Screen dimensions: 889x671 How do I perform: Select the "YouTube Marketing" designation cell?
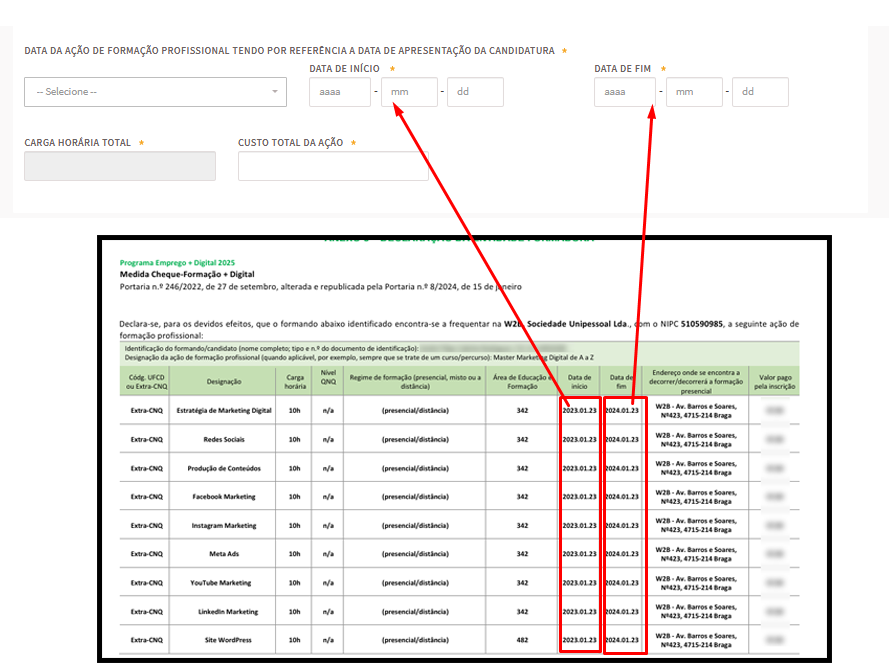click(221, 582)
